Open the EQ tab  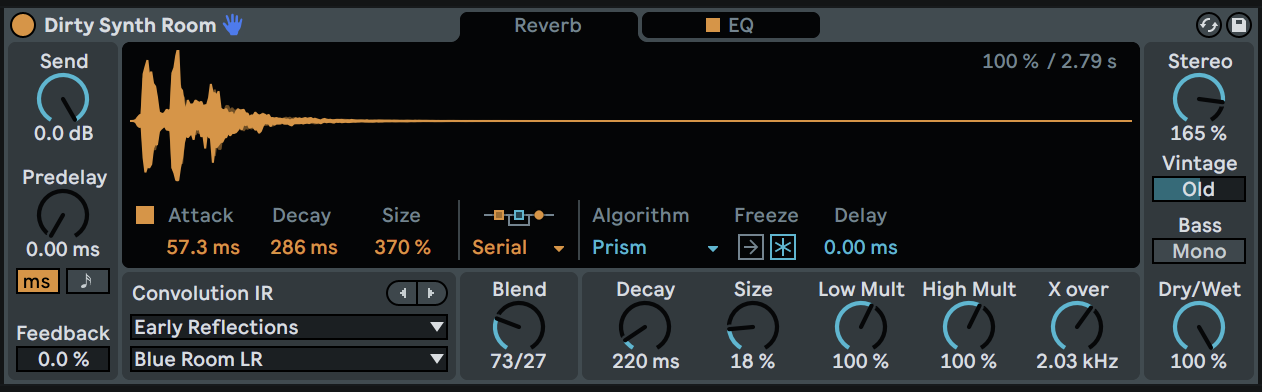coord(730,26)
